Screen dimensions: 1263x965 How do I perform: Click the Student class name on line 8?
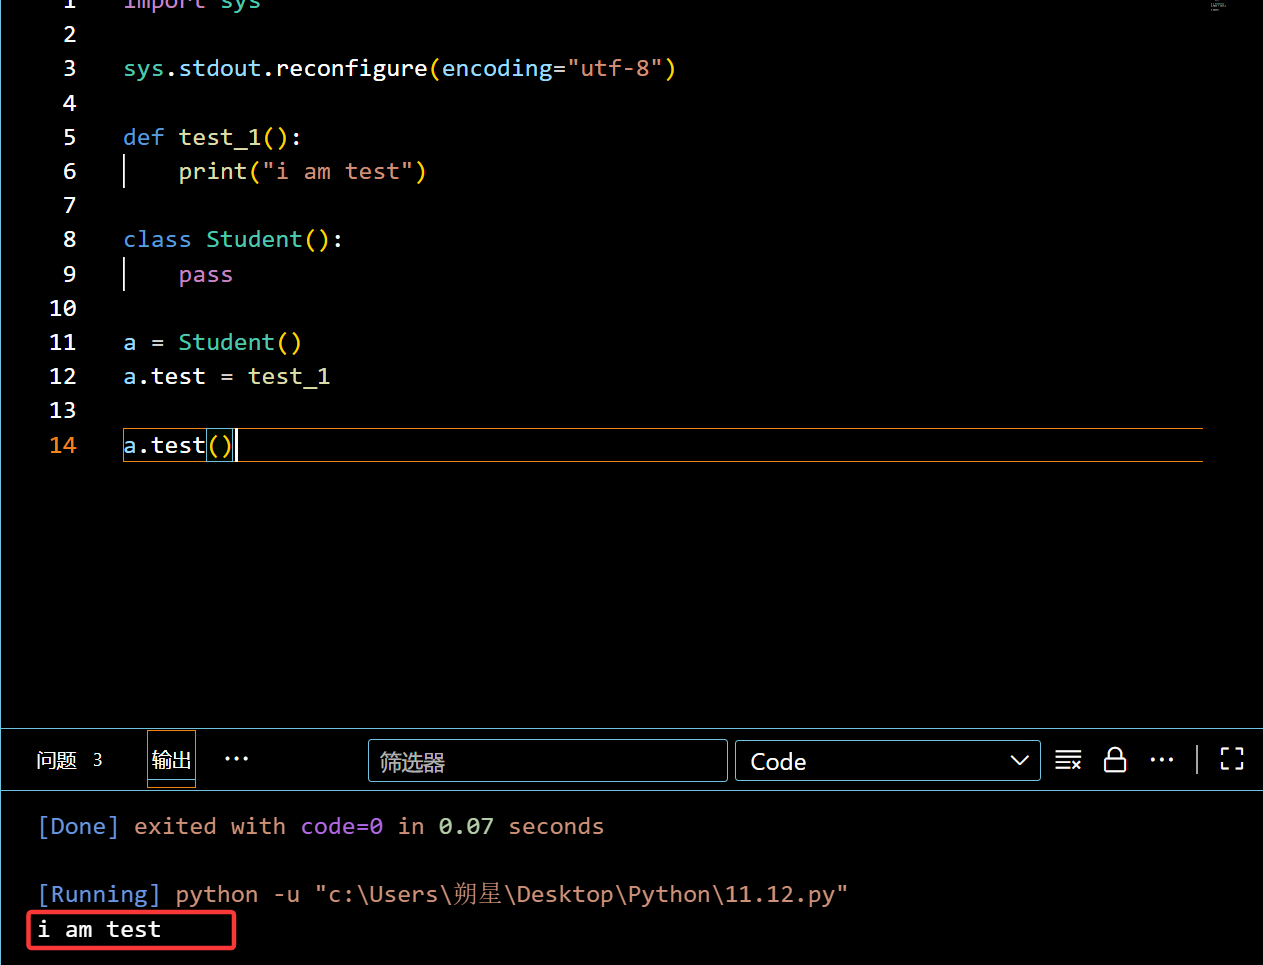click(x=254, y=239)
